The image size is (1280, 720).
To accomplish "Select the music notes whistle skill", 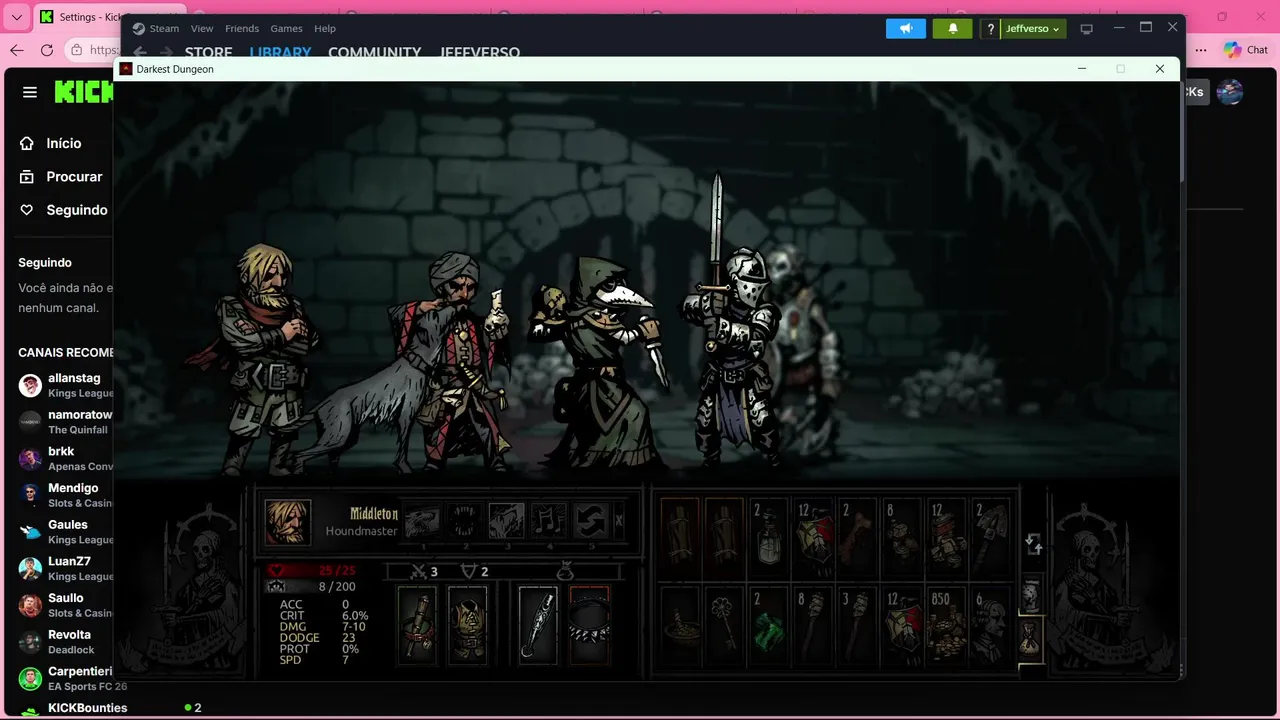I will pos(548,521).
